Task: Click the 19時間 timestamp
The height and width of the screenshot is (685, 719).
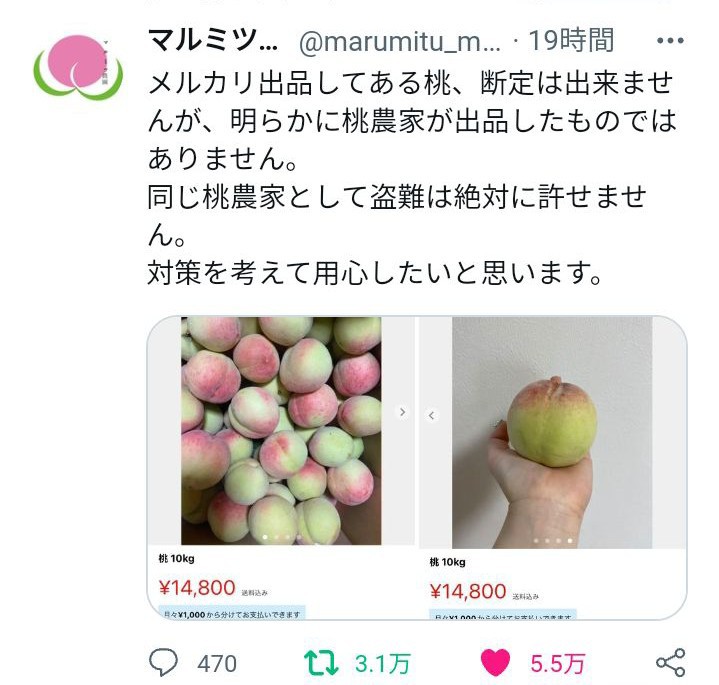Action: 571,40
